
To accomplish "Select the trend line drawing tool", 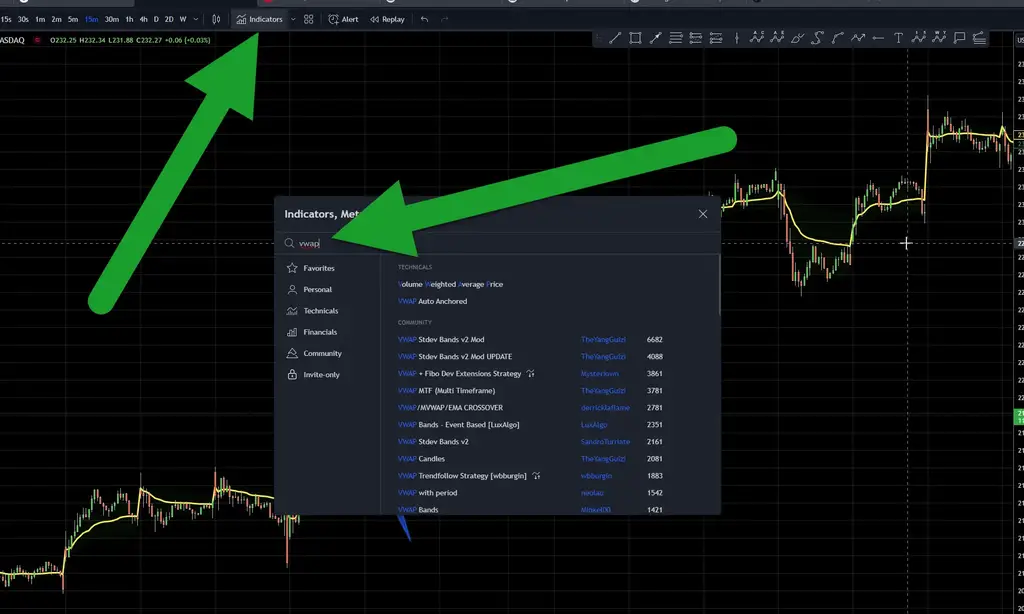I will pos(615,39).
